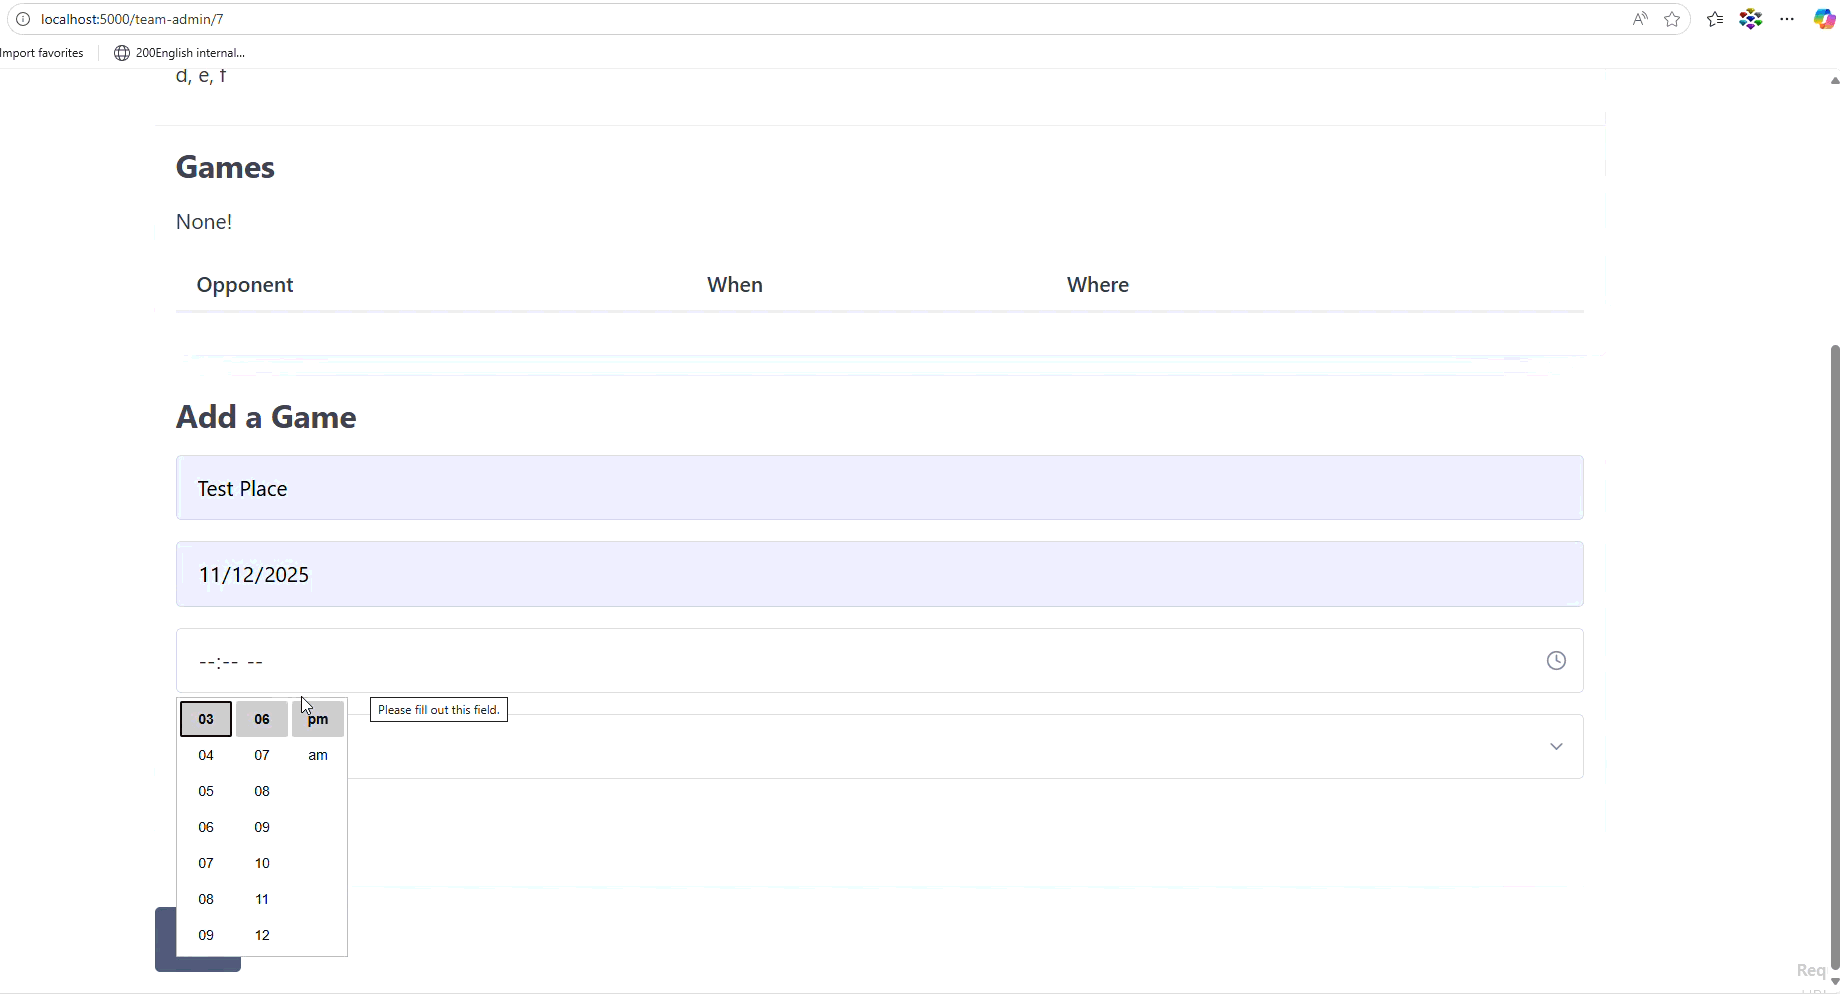Screen dimensions: 1840x994
Task: Click the star to add page to favorites
Action: (x=1672, y=19)
